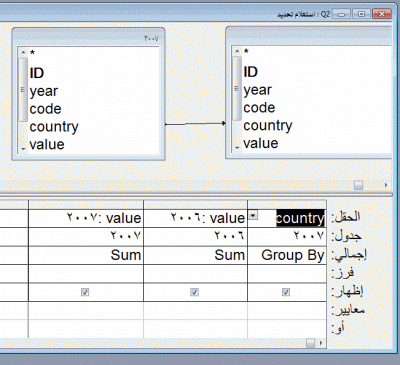Click table cell ٢٠٠٧ under ٢٠٠٧: value
Screen dimensions: 400x365
pos(86,237)
